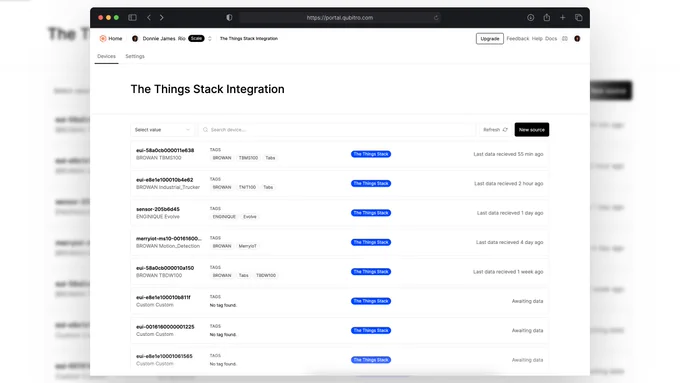Click the TNIT100 tag
This screenshot has height=383, width=680.
click(247, 187)
